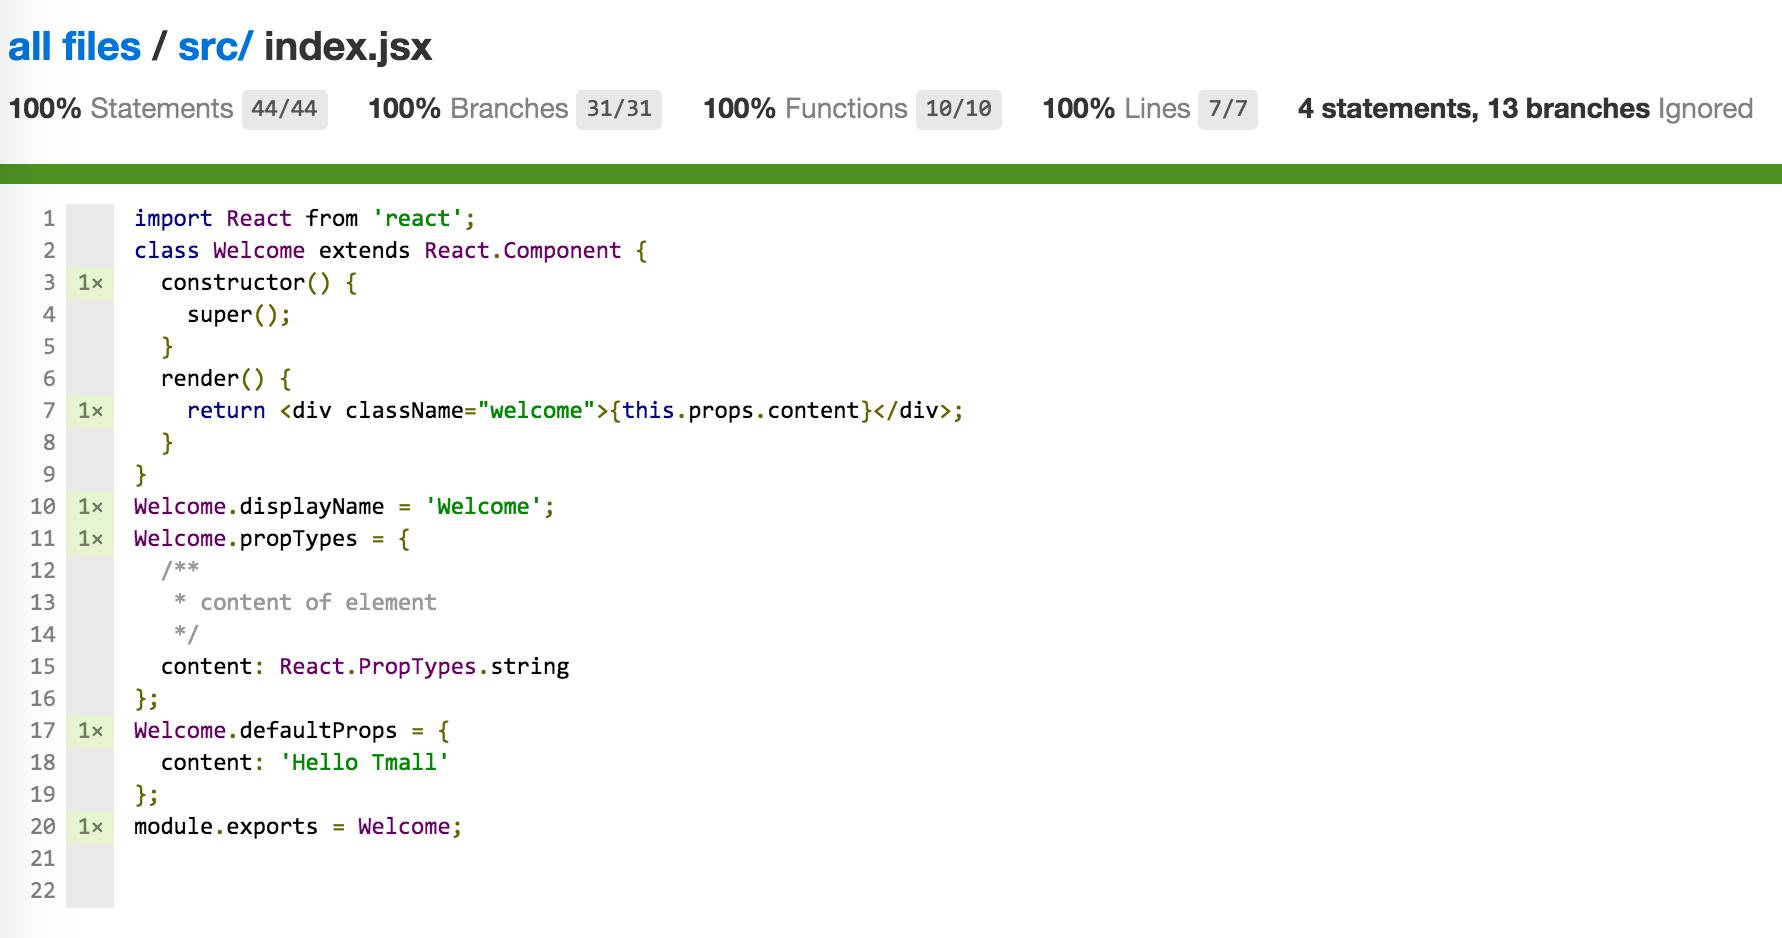Click the green coverage bar
Screen dimensions: 1782x938
890,172
